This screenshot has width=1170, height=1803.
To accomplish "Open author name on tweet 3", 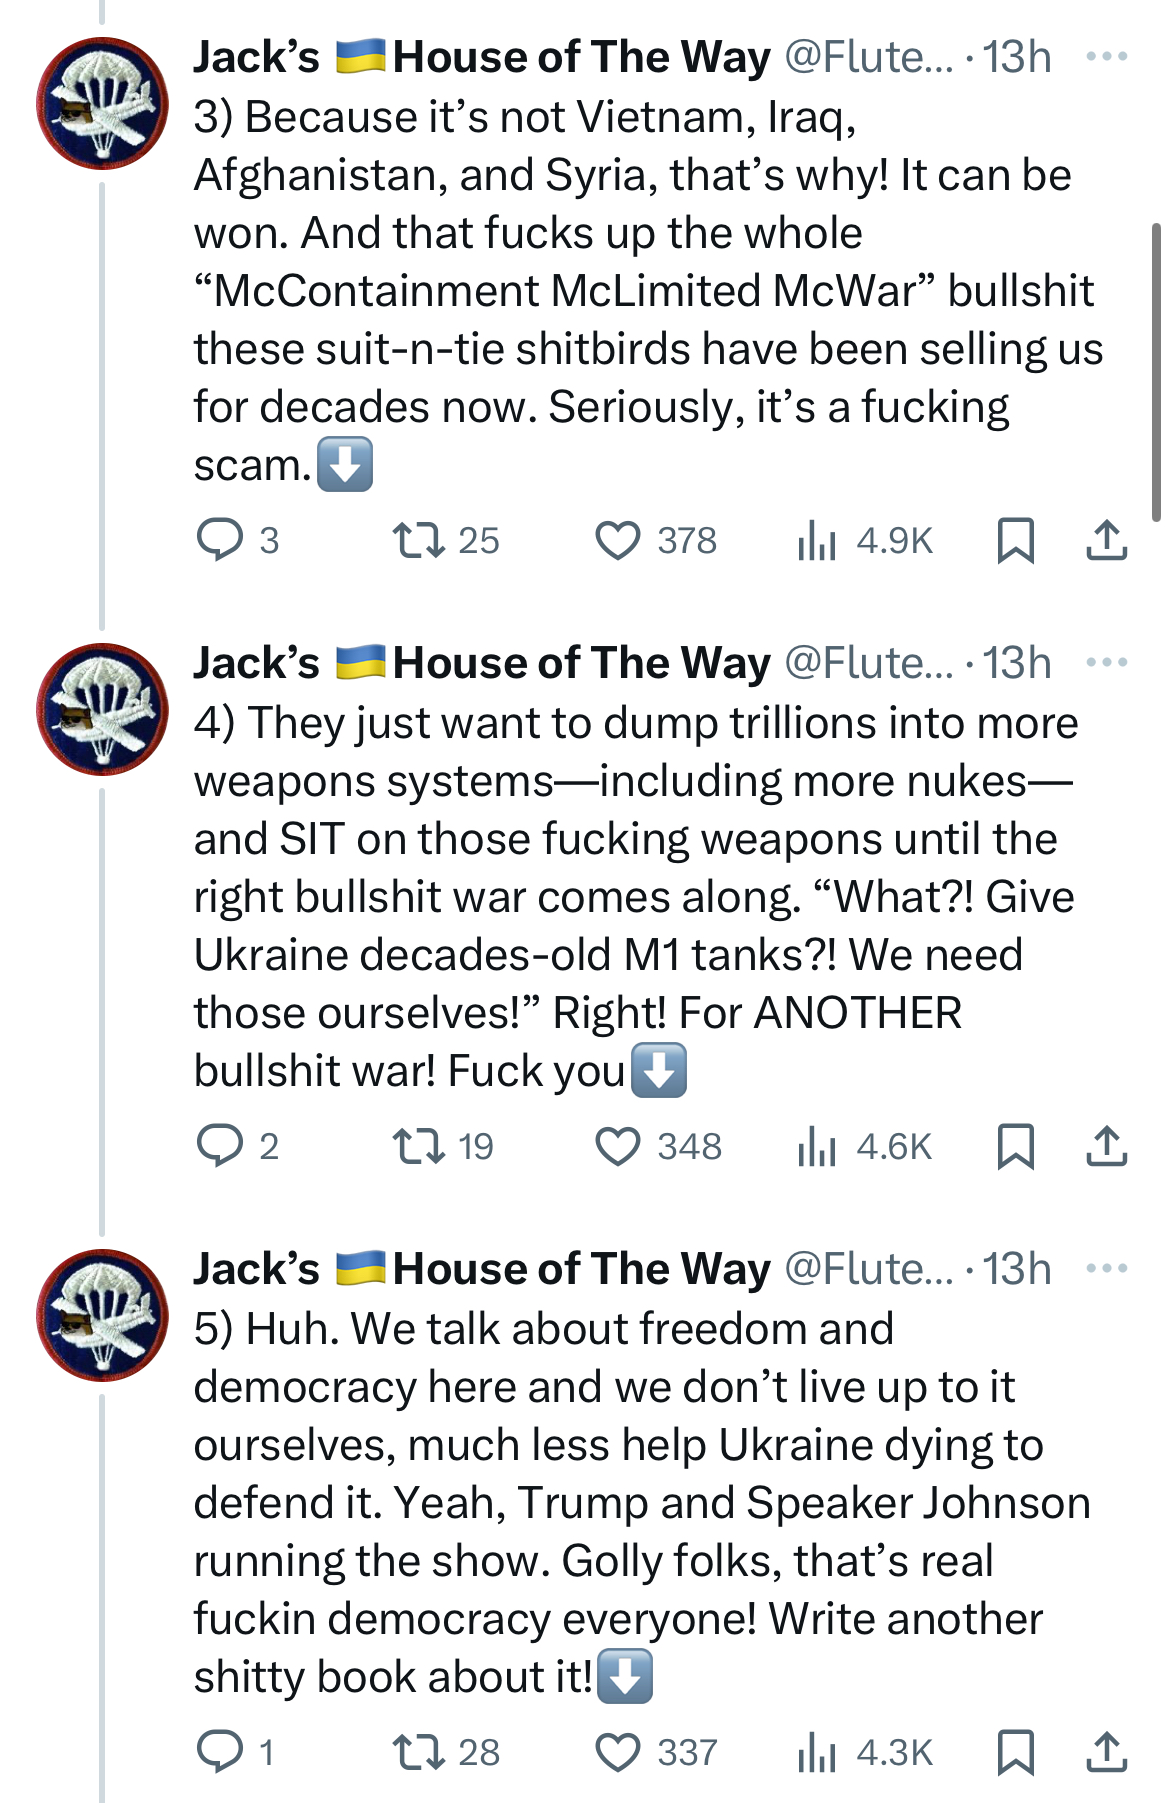I will [x=482, y=57].
